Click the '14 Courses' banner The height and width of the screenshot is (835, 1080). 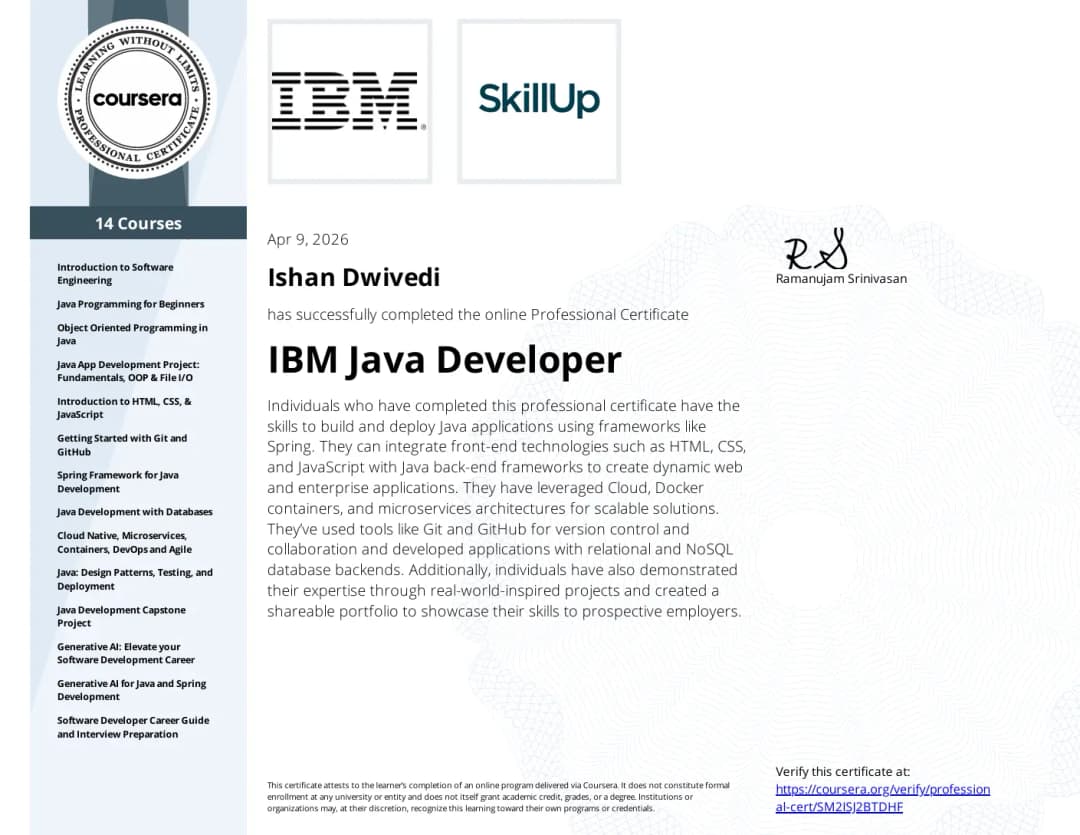(138, 223)
